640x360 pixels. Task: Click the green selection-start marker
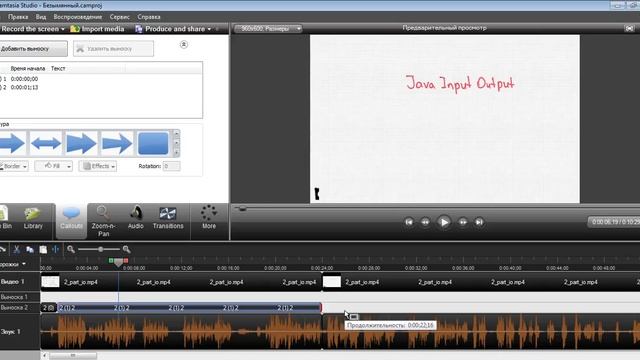pyautogui.click(x=111, y=260)
